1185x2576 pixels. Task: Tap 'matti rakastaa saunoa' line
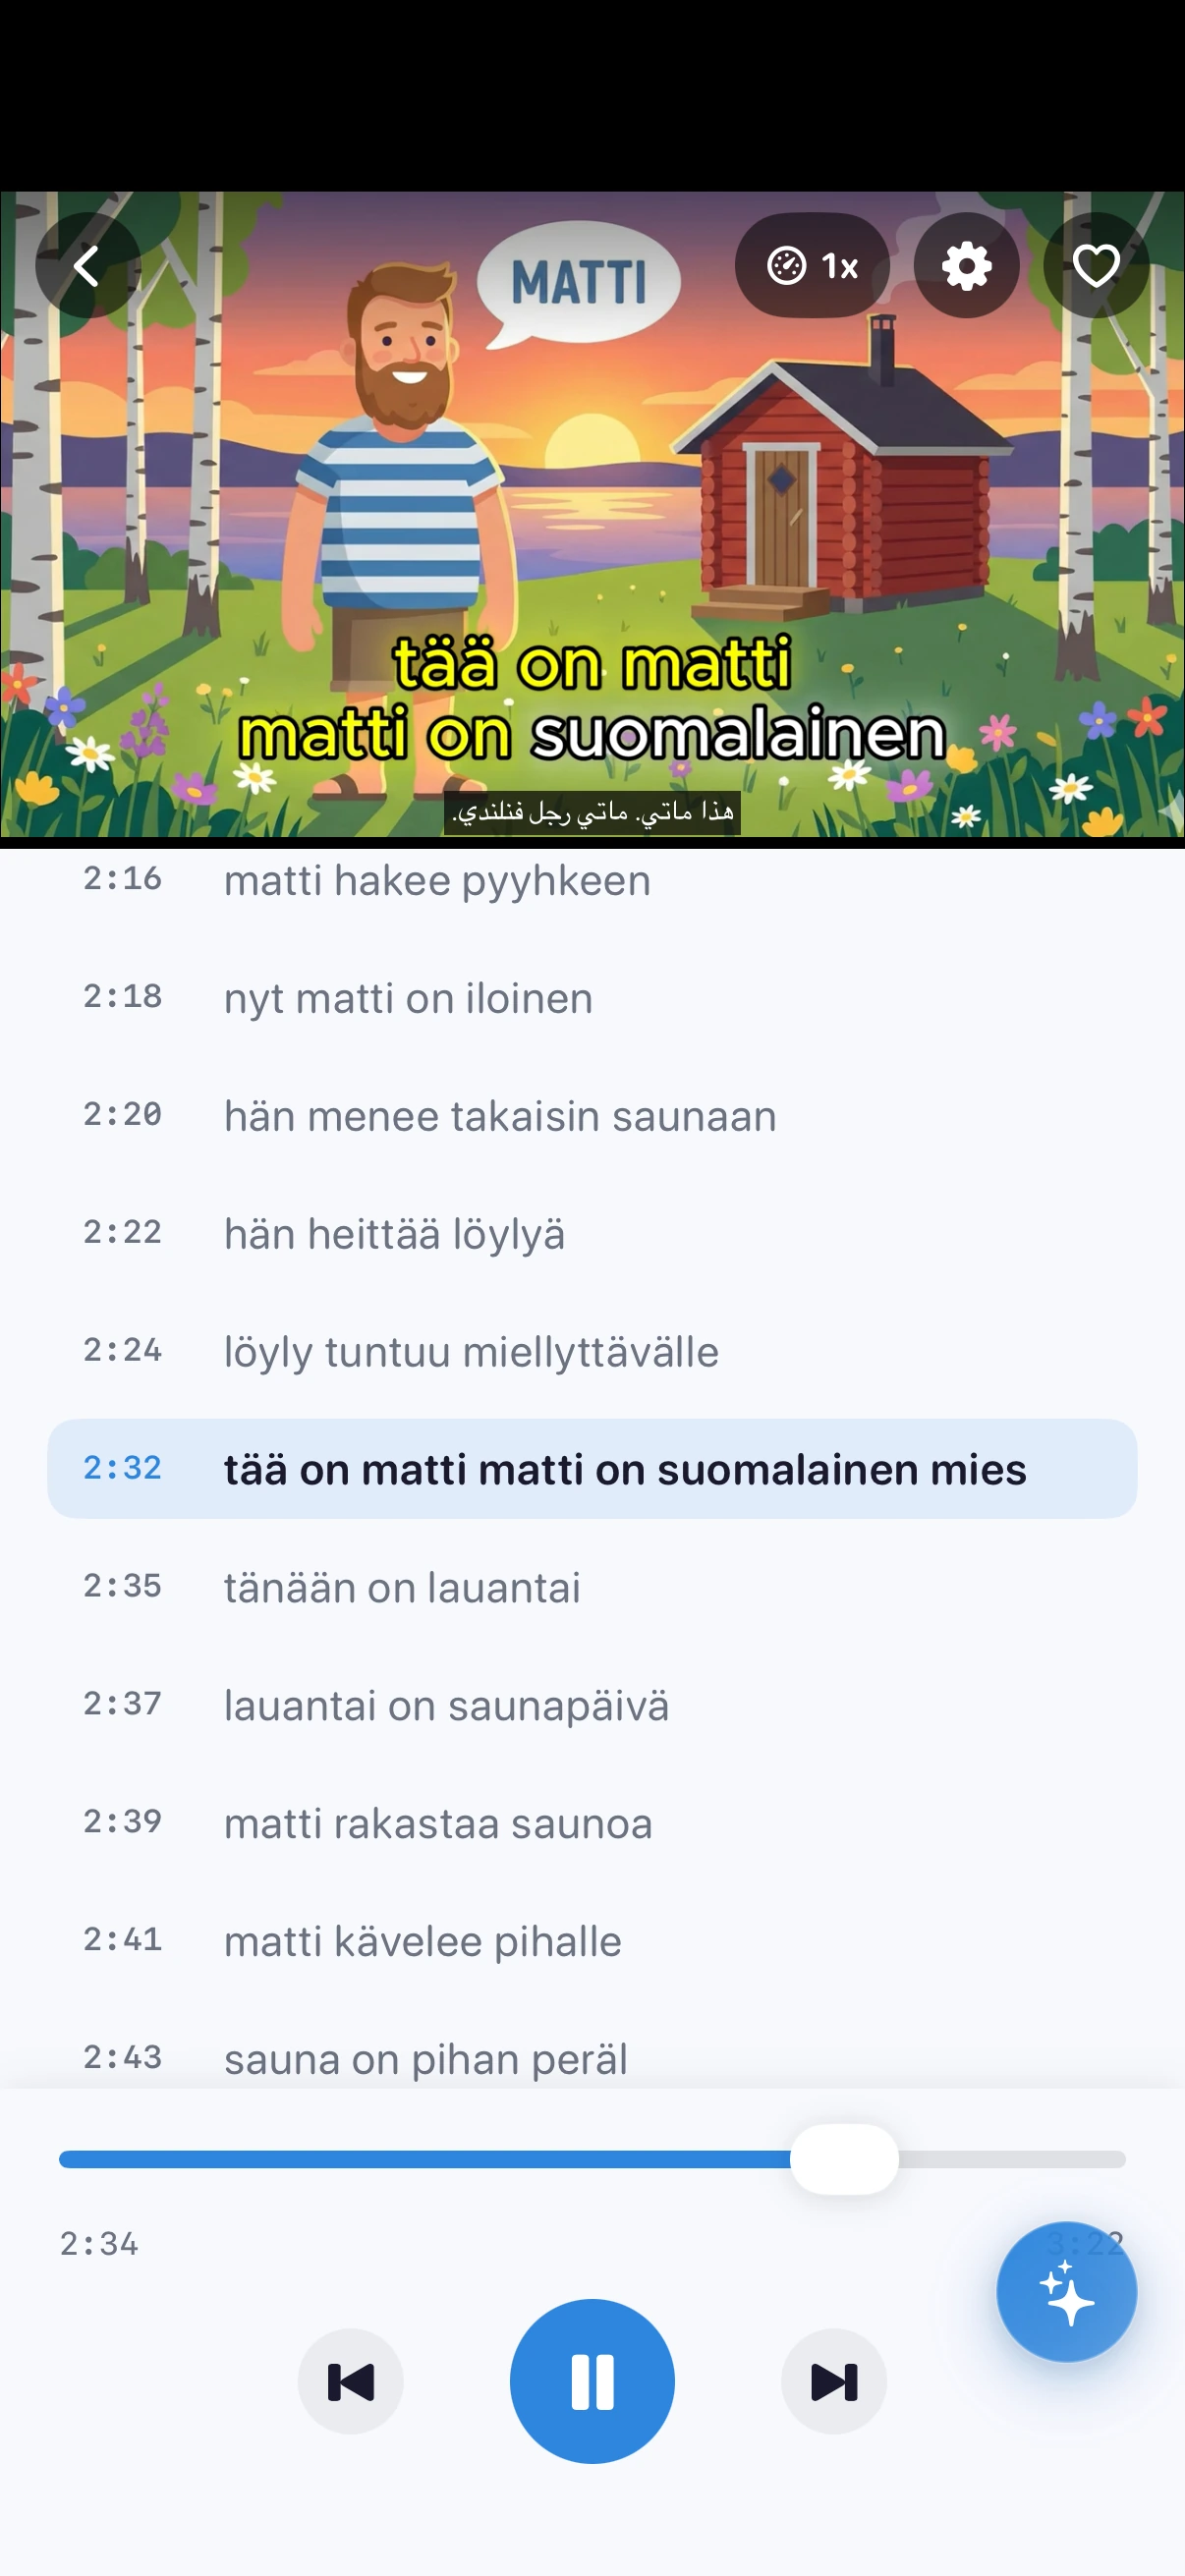592,1823
